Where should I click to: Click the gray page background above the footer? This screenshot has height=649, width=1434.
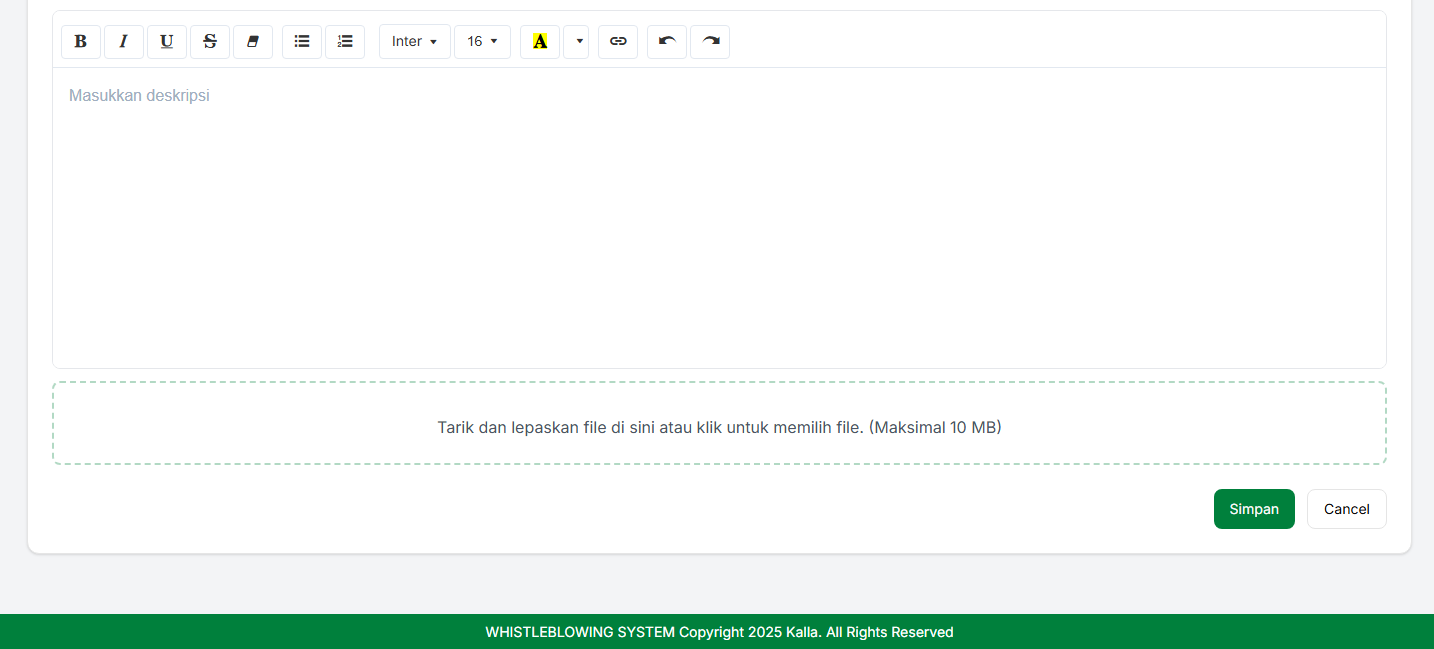(x=719, y=585)
